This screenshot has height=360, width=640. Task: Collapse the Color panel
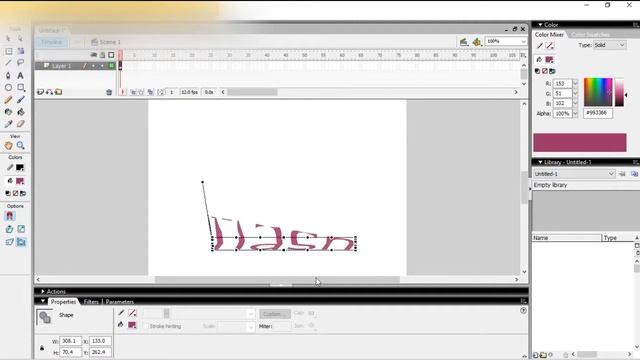[540, 25]
